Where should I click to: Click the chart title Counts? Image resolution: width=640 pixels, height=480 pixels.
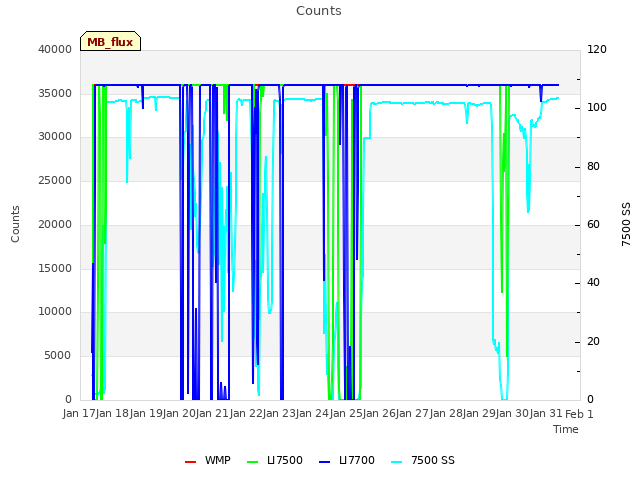click(319, 11)
